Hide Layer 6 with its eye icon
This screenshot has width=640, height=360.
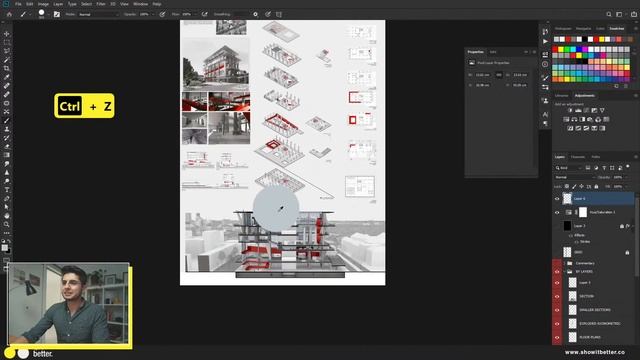[557, 199]
